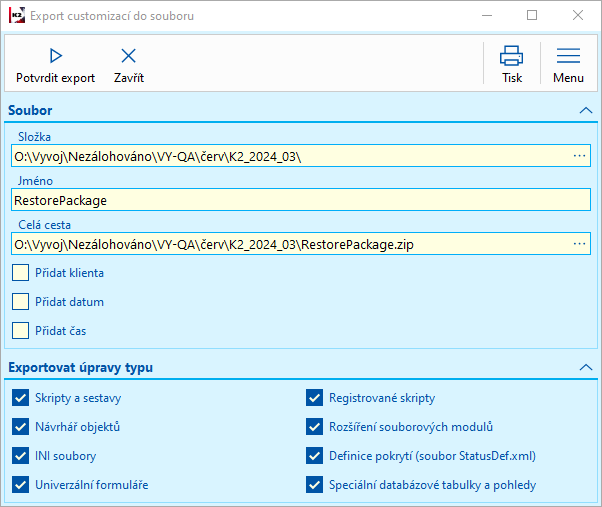Click the K2 application icon in title bar

coord(16,16)
